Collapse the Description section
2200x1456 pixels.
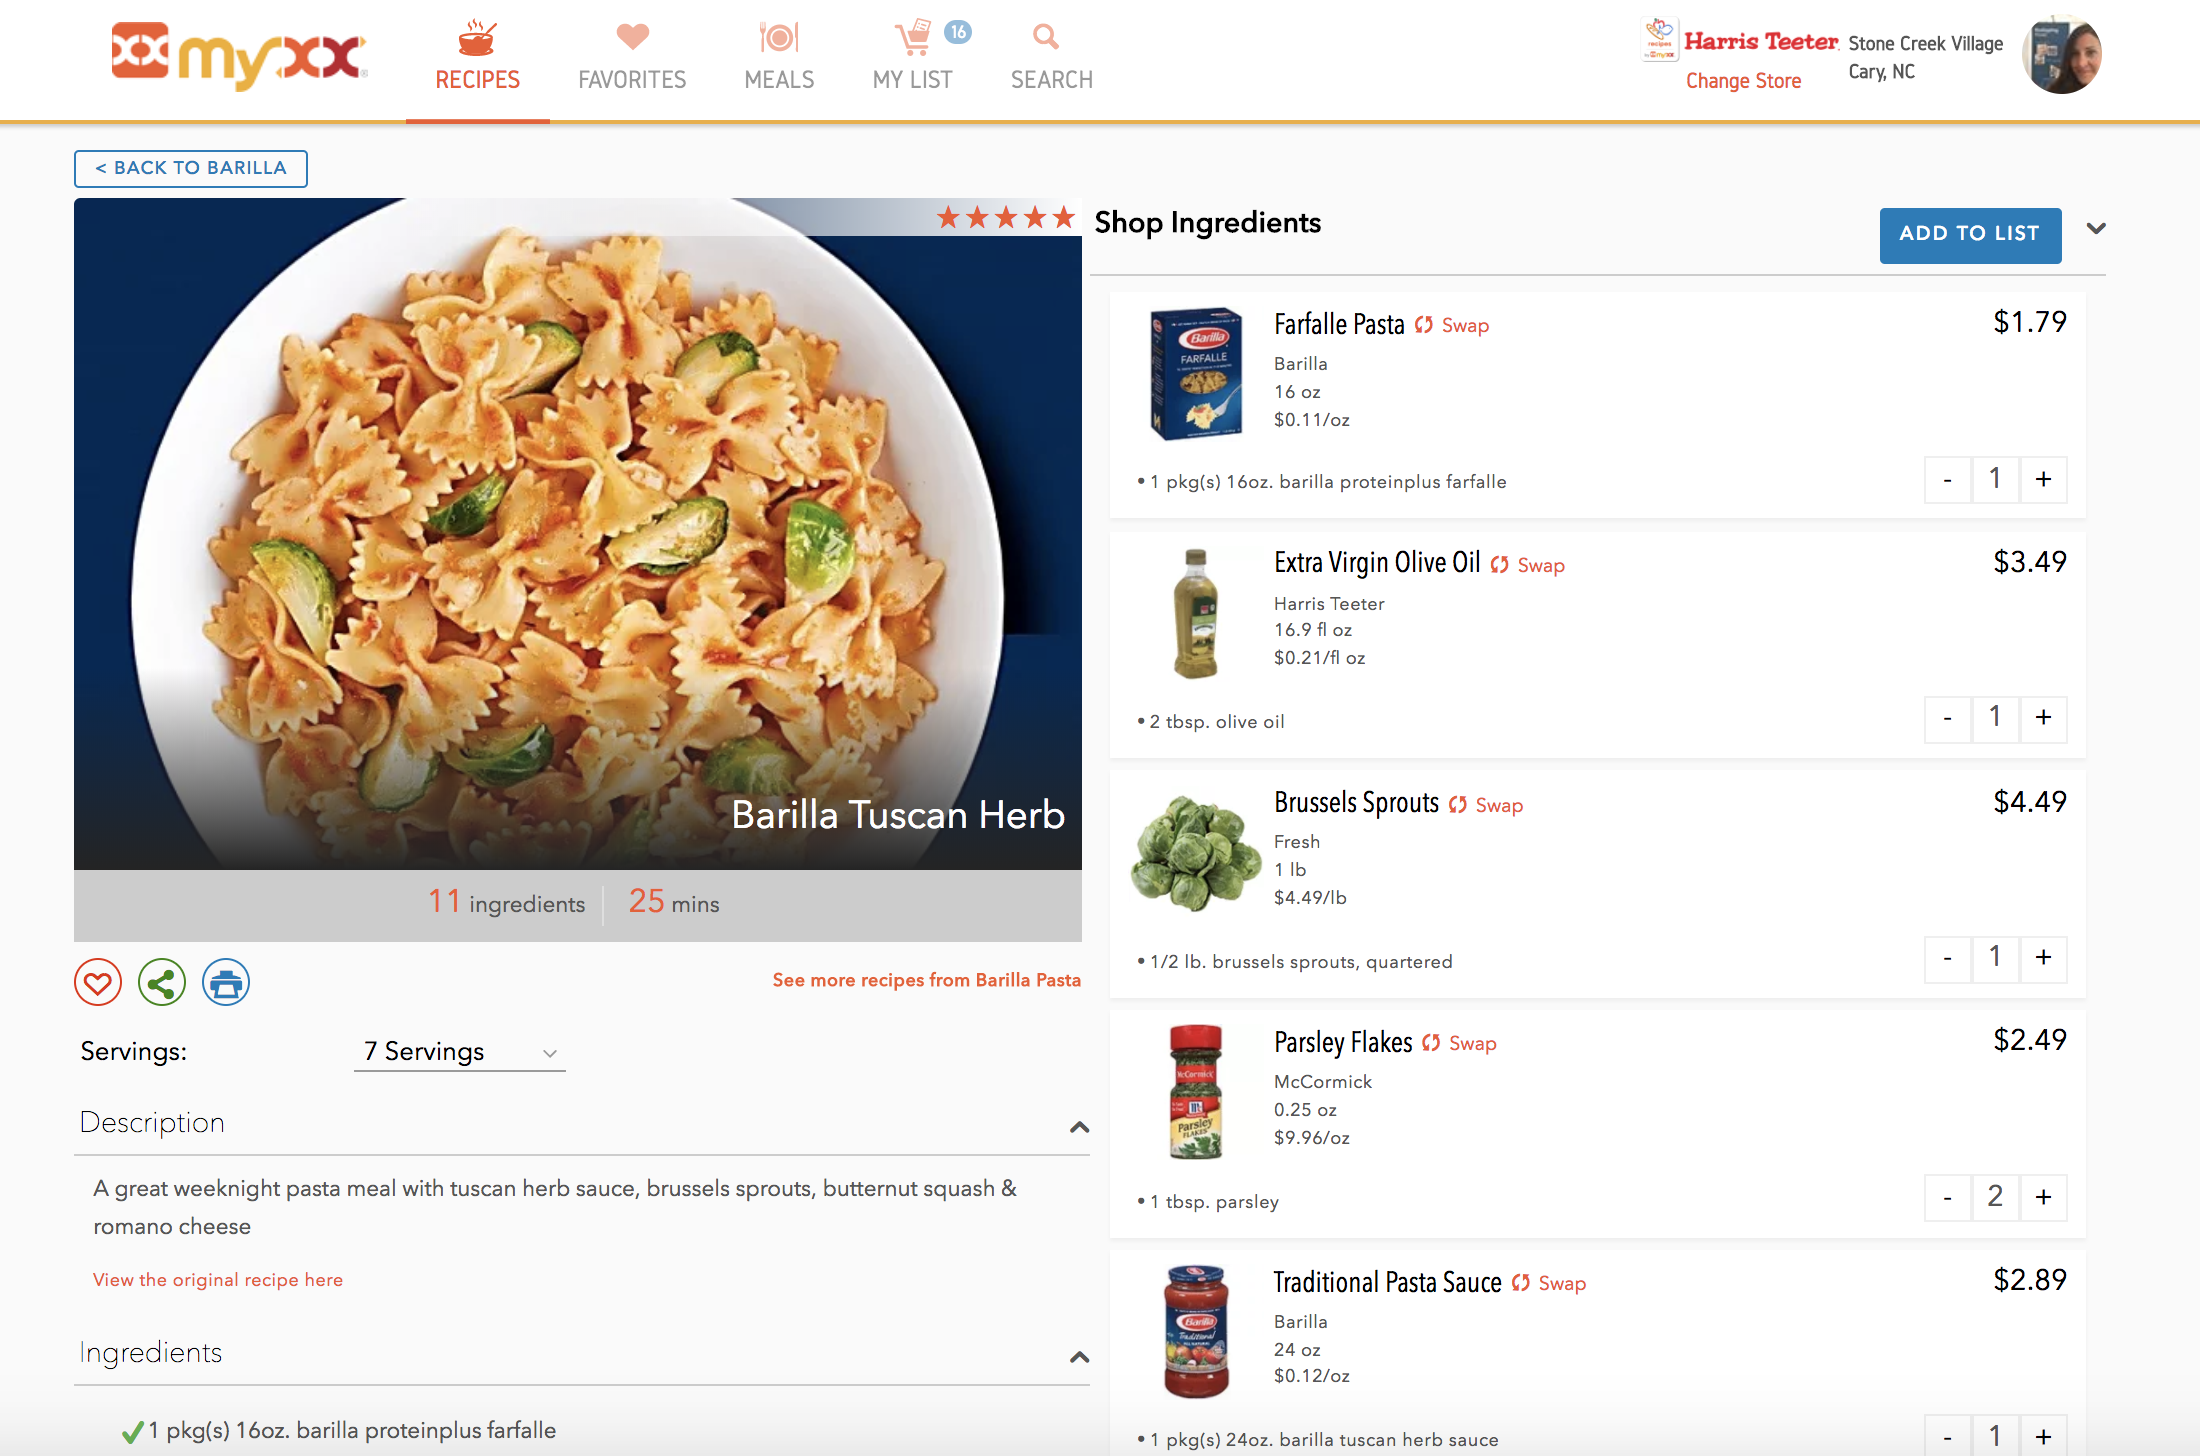click(x=1078, y=1127)
